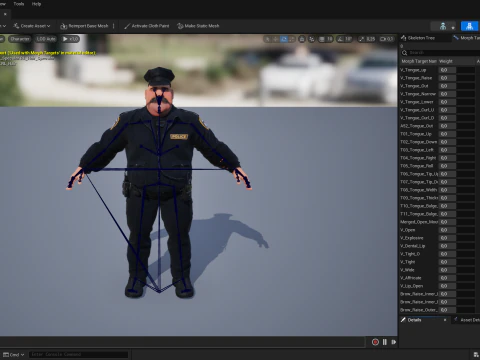Image resolution: width=480 pixels, height=360 pixels.
Task: Click the V_Tongue_Narrow weight value
Action: (x=448, y=94)
